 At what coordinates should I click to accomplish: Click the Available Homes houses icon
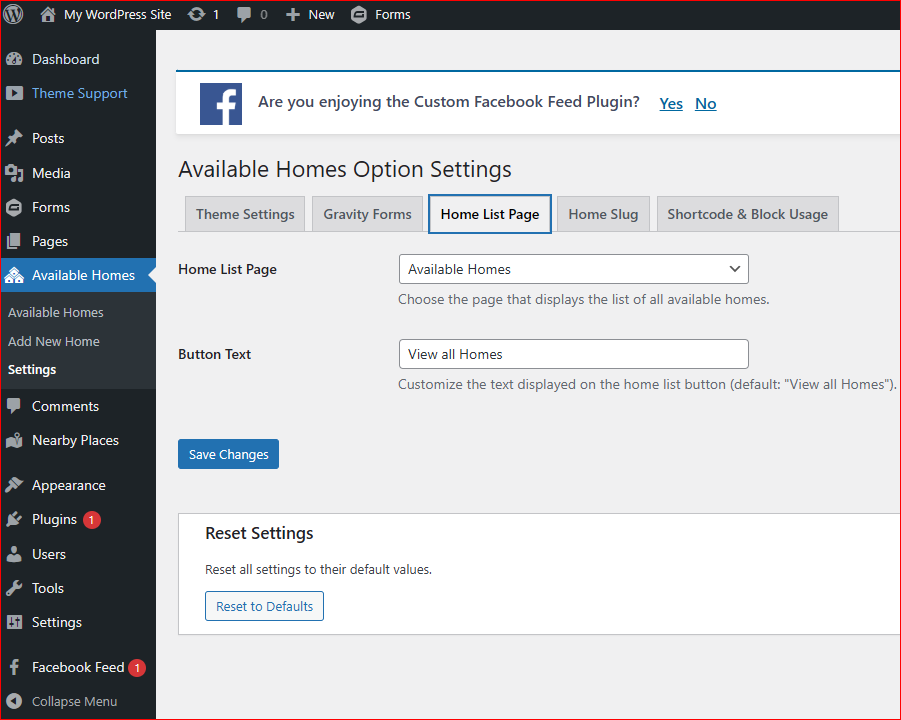point(14,276)
